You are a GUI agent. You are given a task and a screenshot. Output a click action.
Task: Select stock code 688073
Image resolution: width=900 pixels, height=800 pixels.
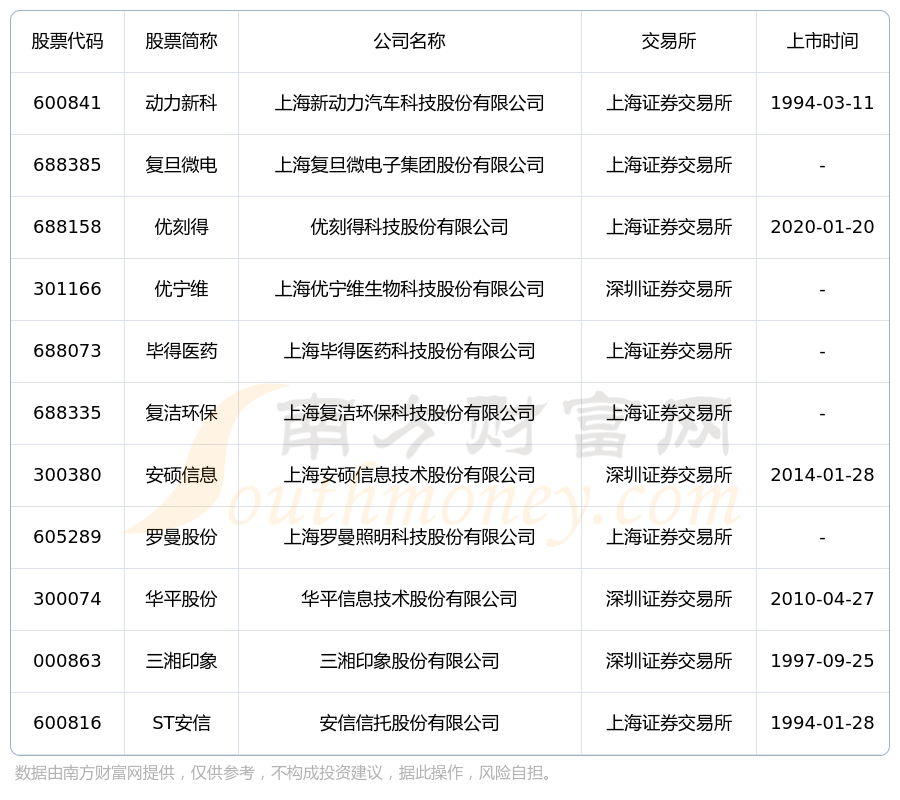67,351
